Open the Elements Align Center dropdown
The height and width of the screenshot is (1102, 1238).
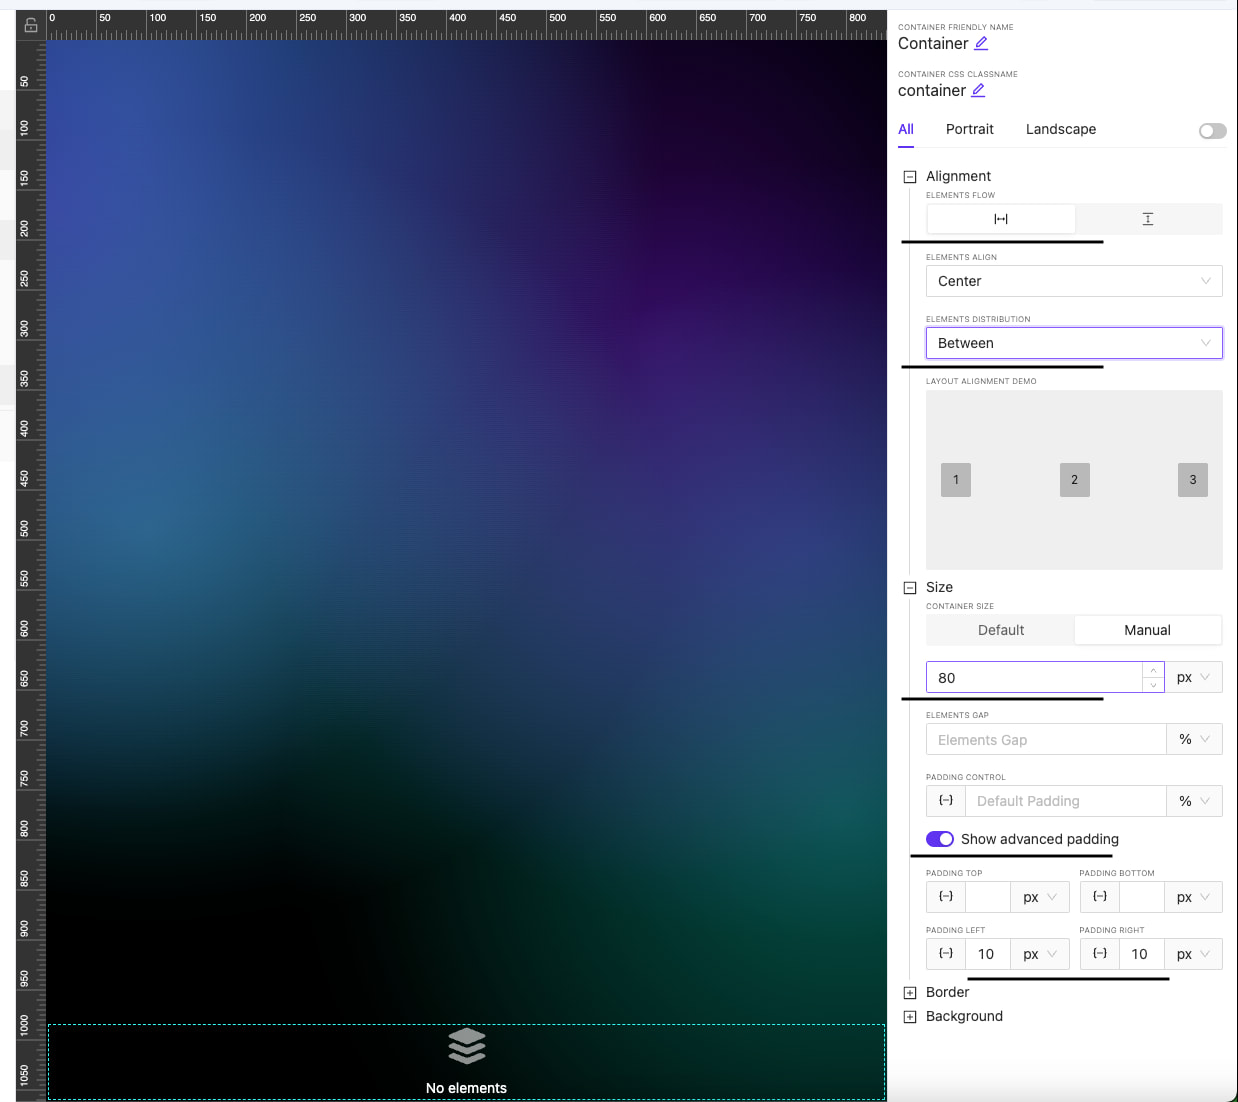pos(1073,281)
